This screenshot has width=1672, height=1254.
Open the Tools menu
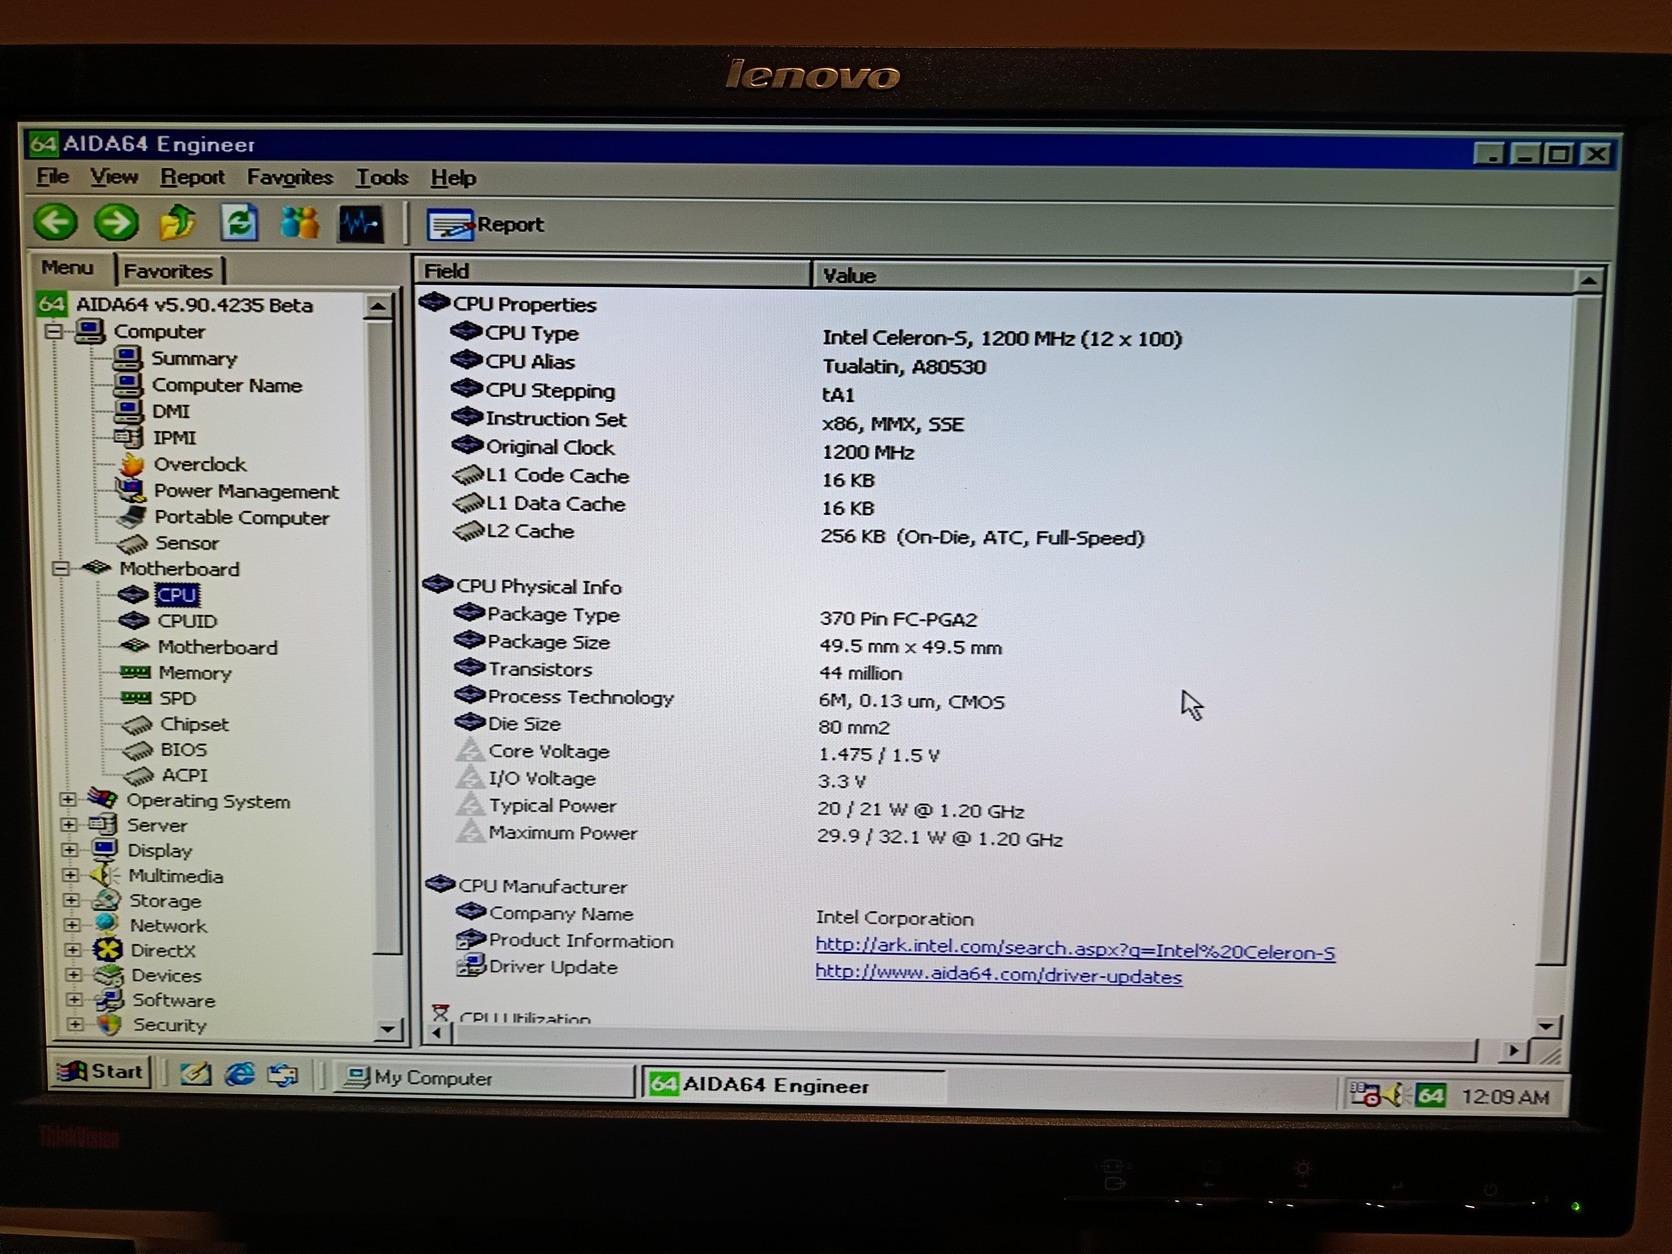tap(382, 178)
